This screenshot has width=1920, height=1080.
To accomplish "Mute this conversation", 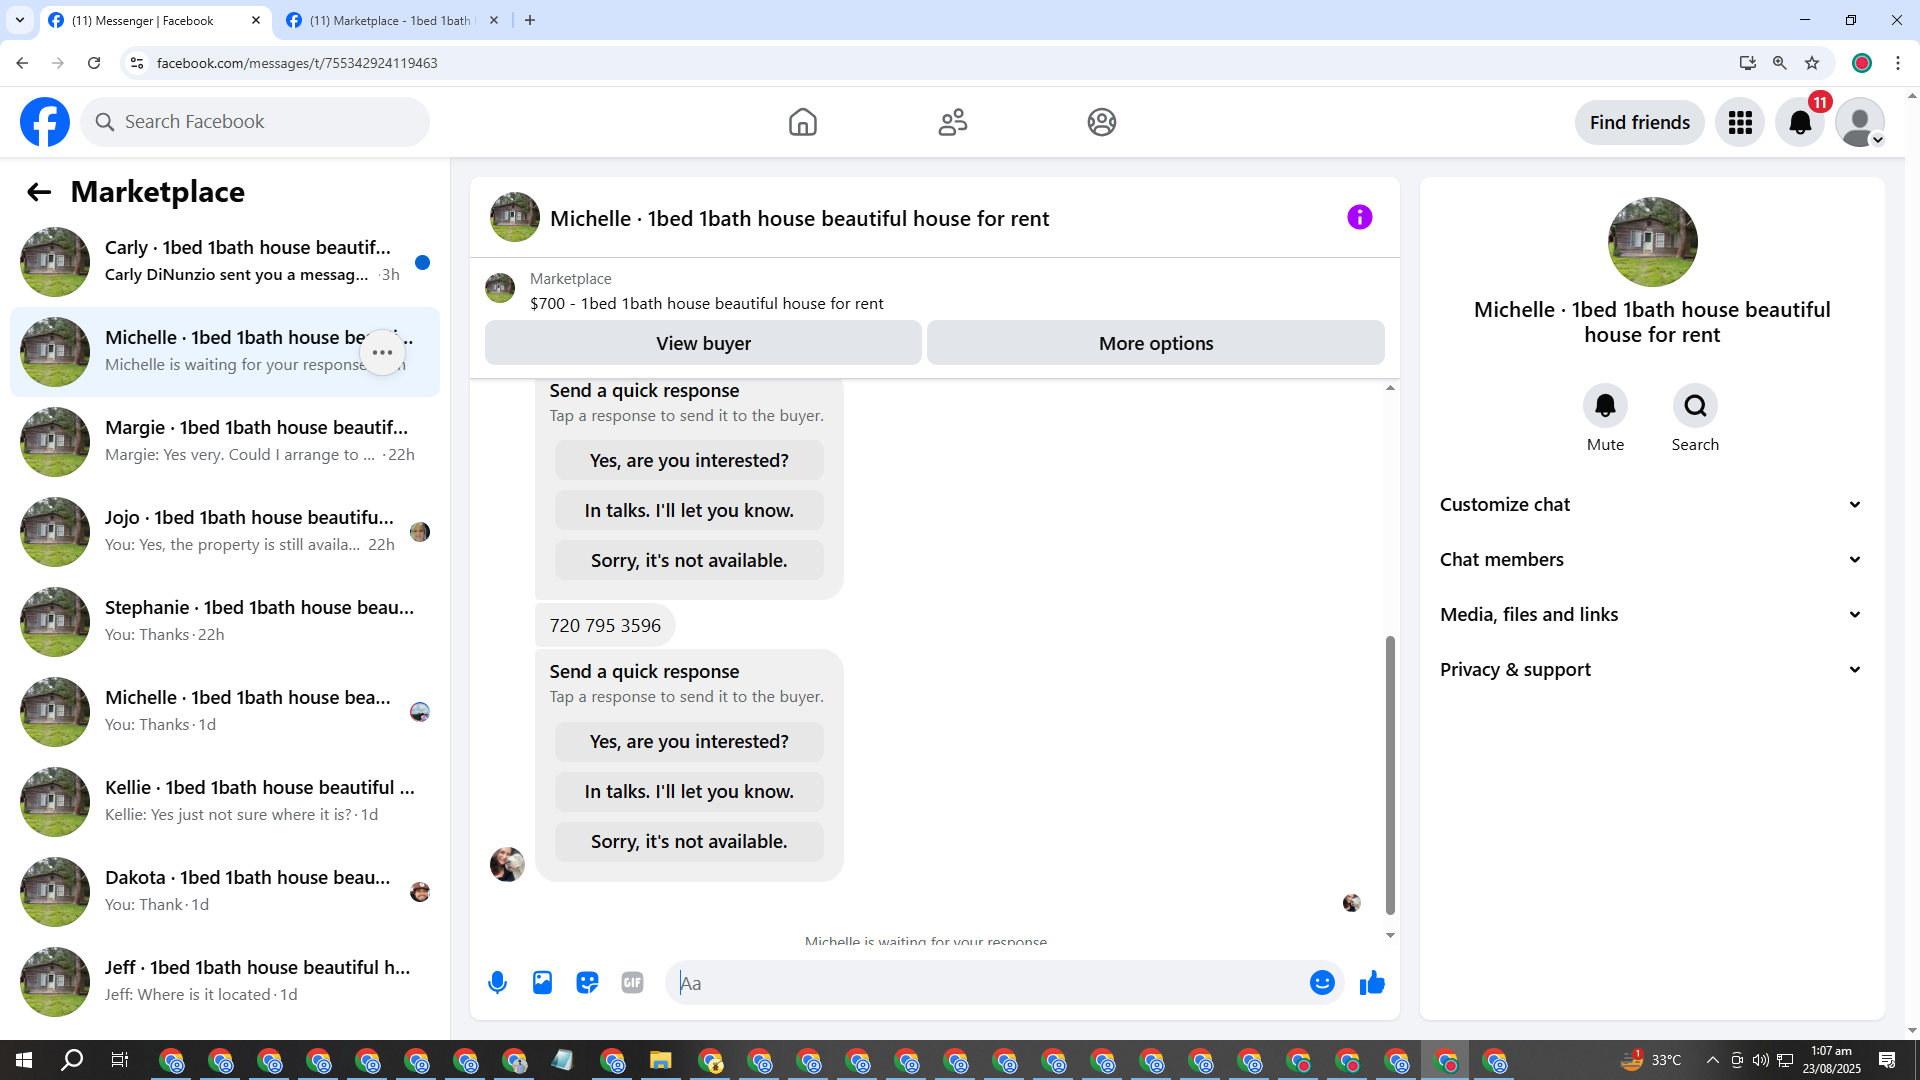I will point(1605,406).
